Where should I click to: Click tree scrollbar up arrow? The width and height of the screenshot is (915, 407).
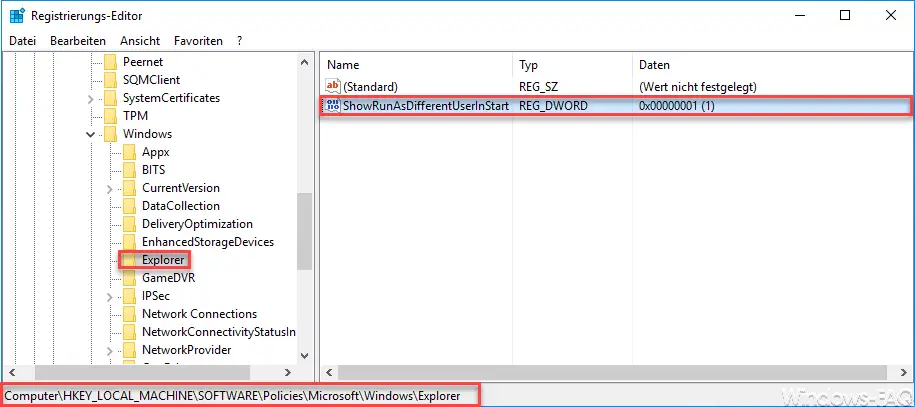[304, 61]
